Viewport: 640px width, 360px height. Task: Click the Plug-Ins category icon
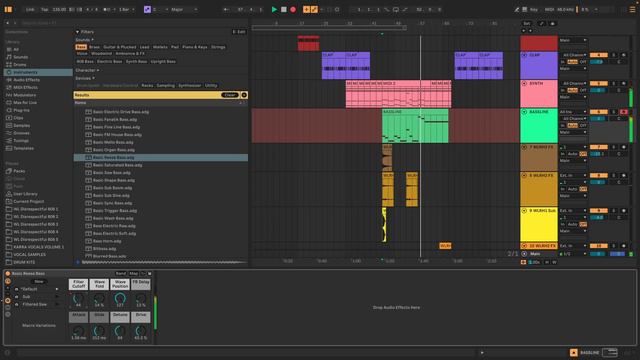(9, 110)
